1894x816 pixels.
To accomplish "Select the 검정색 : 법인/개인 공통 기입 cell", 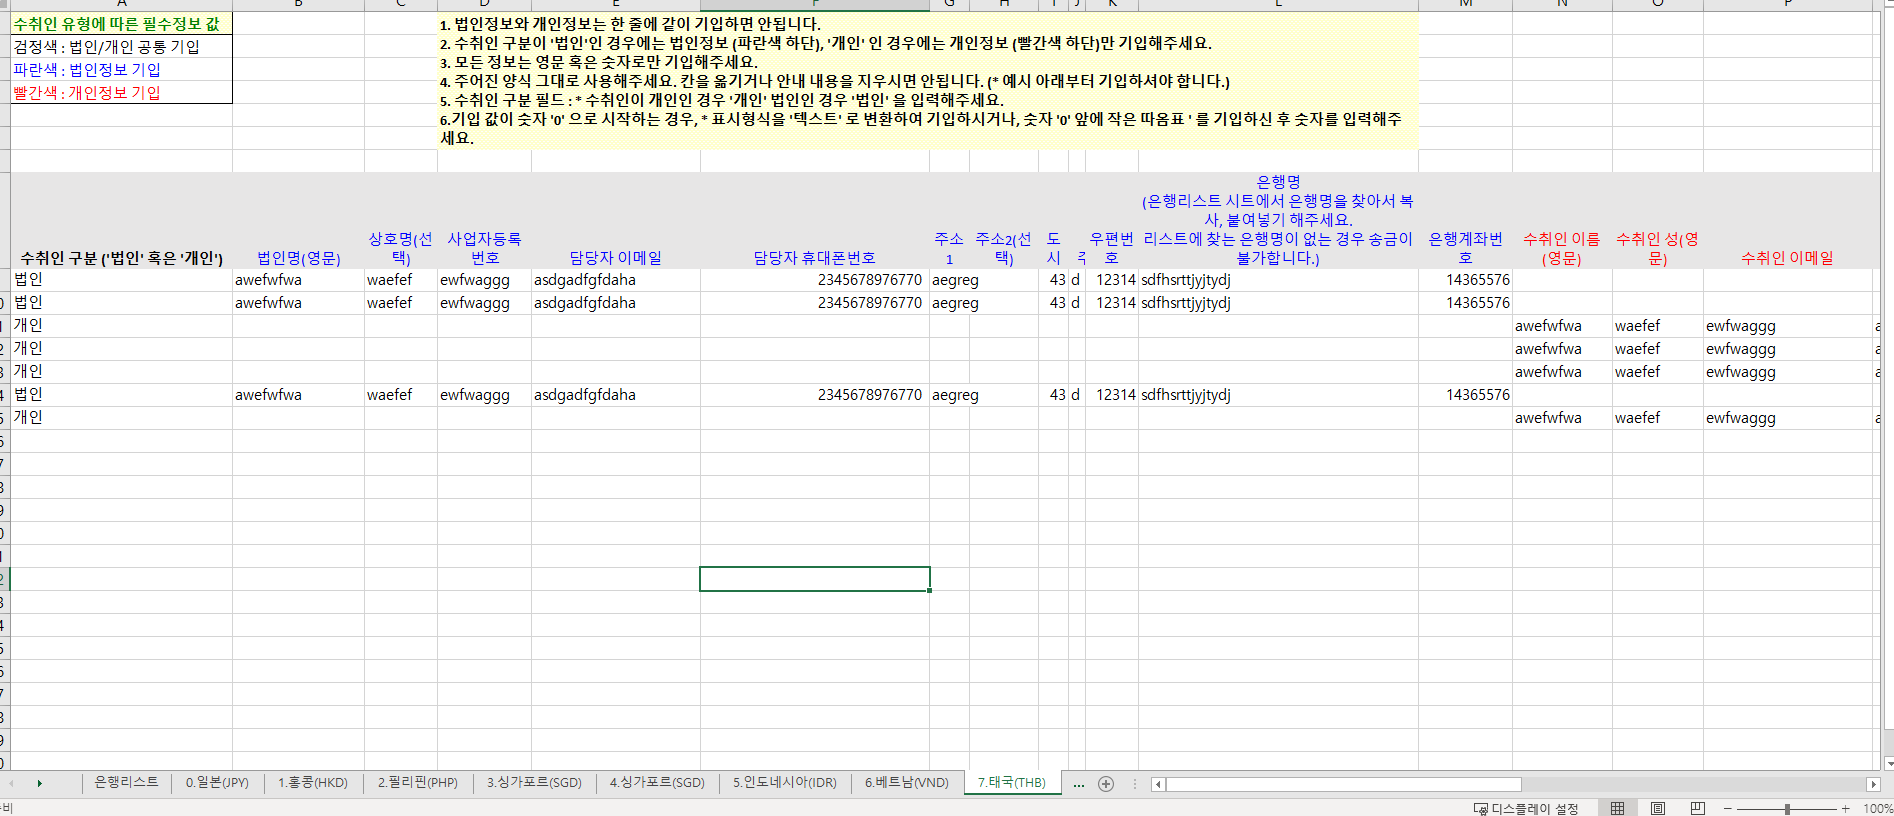I will click(x=121, y=46).
